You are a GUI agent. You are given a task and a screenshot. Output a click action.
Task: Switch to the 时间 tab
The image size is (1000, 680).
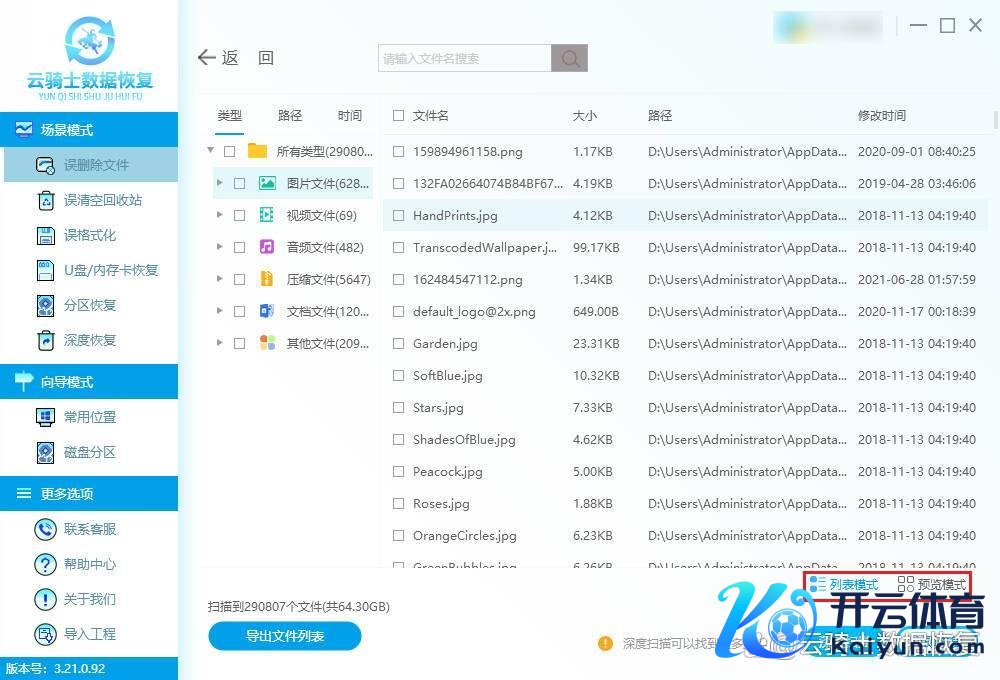click(350, 116)
